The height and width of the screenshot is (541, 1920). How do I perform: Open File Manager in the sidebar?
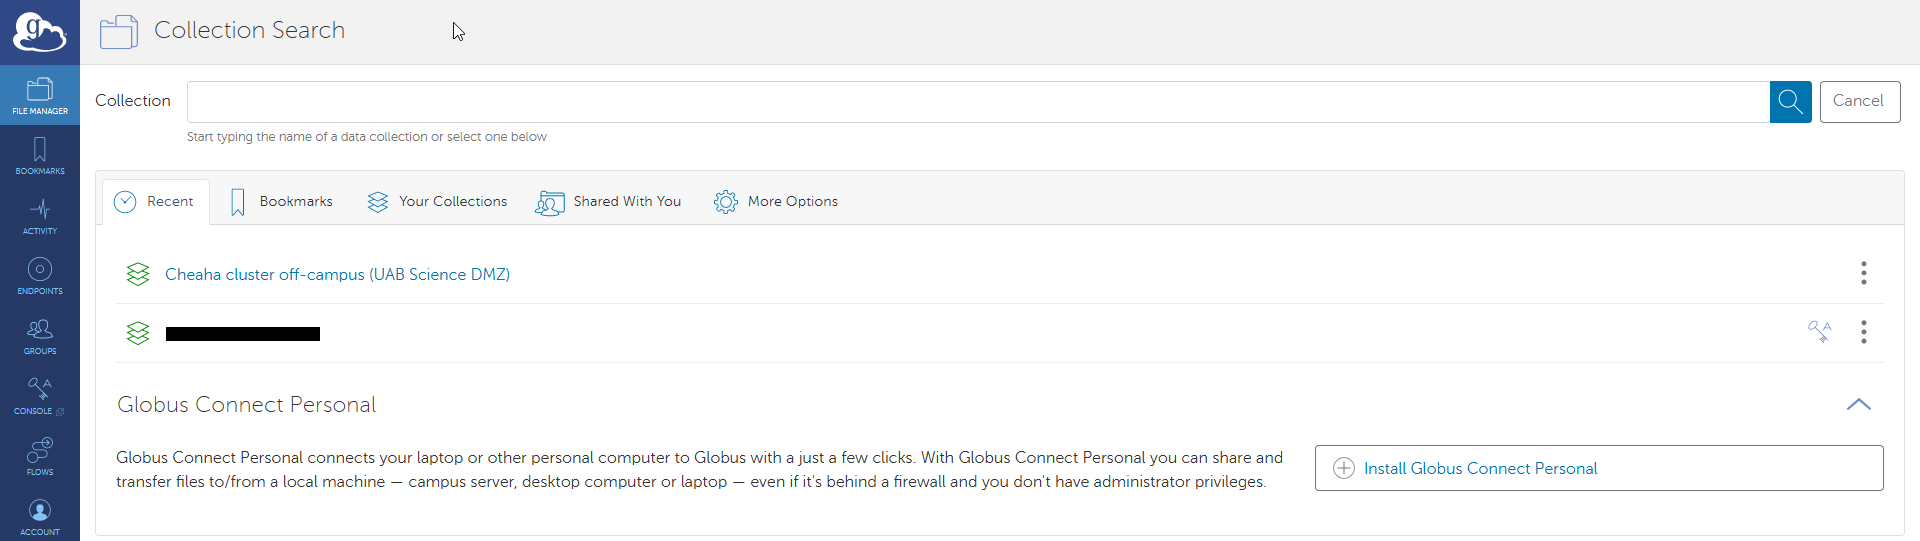(x=40, y=95)
